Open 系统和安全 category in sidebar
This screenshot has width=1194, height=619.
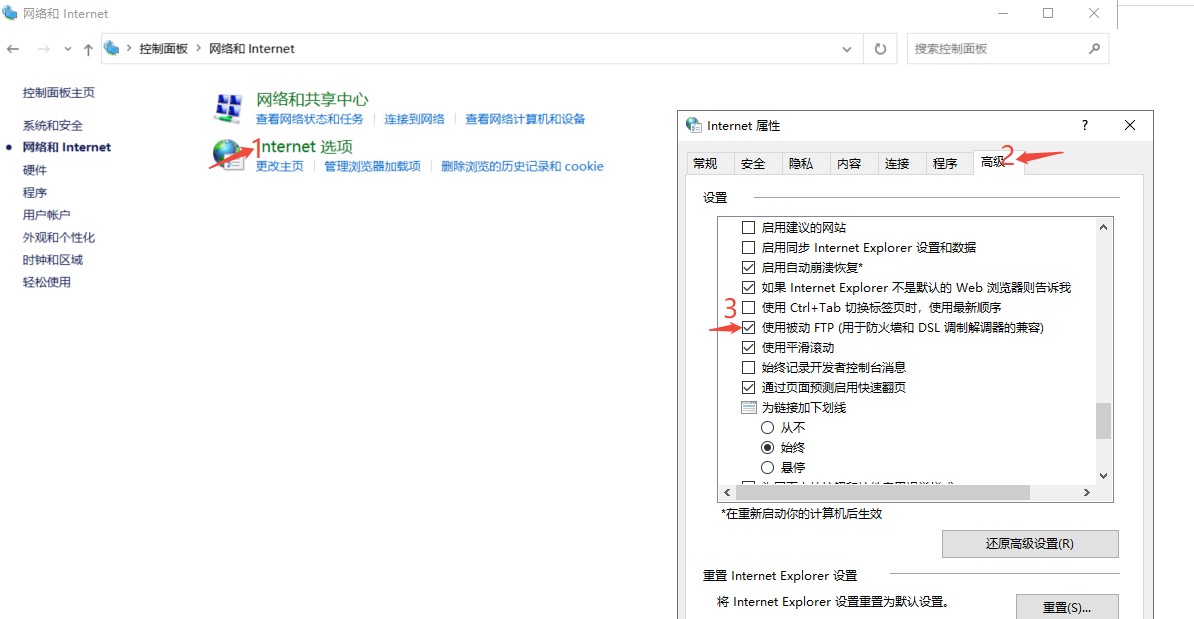click(x=53, y=125)
